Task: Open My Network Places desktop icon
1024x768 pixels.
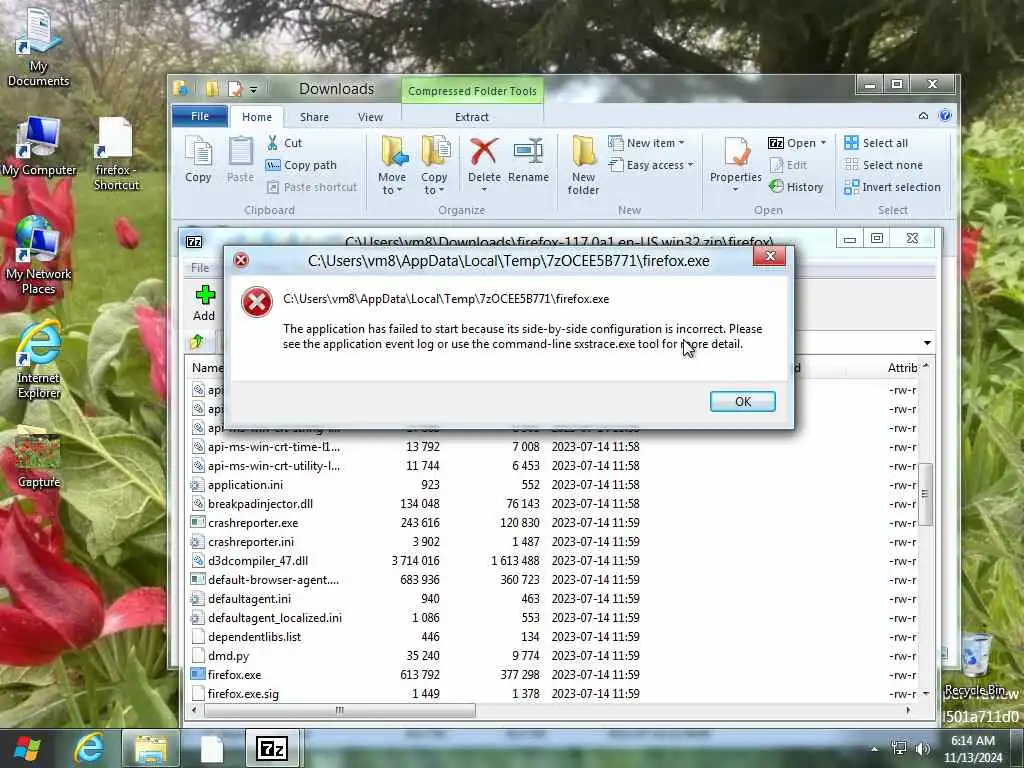Action: click(x=38, y=256)
